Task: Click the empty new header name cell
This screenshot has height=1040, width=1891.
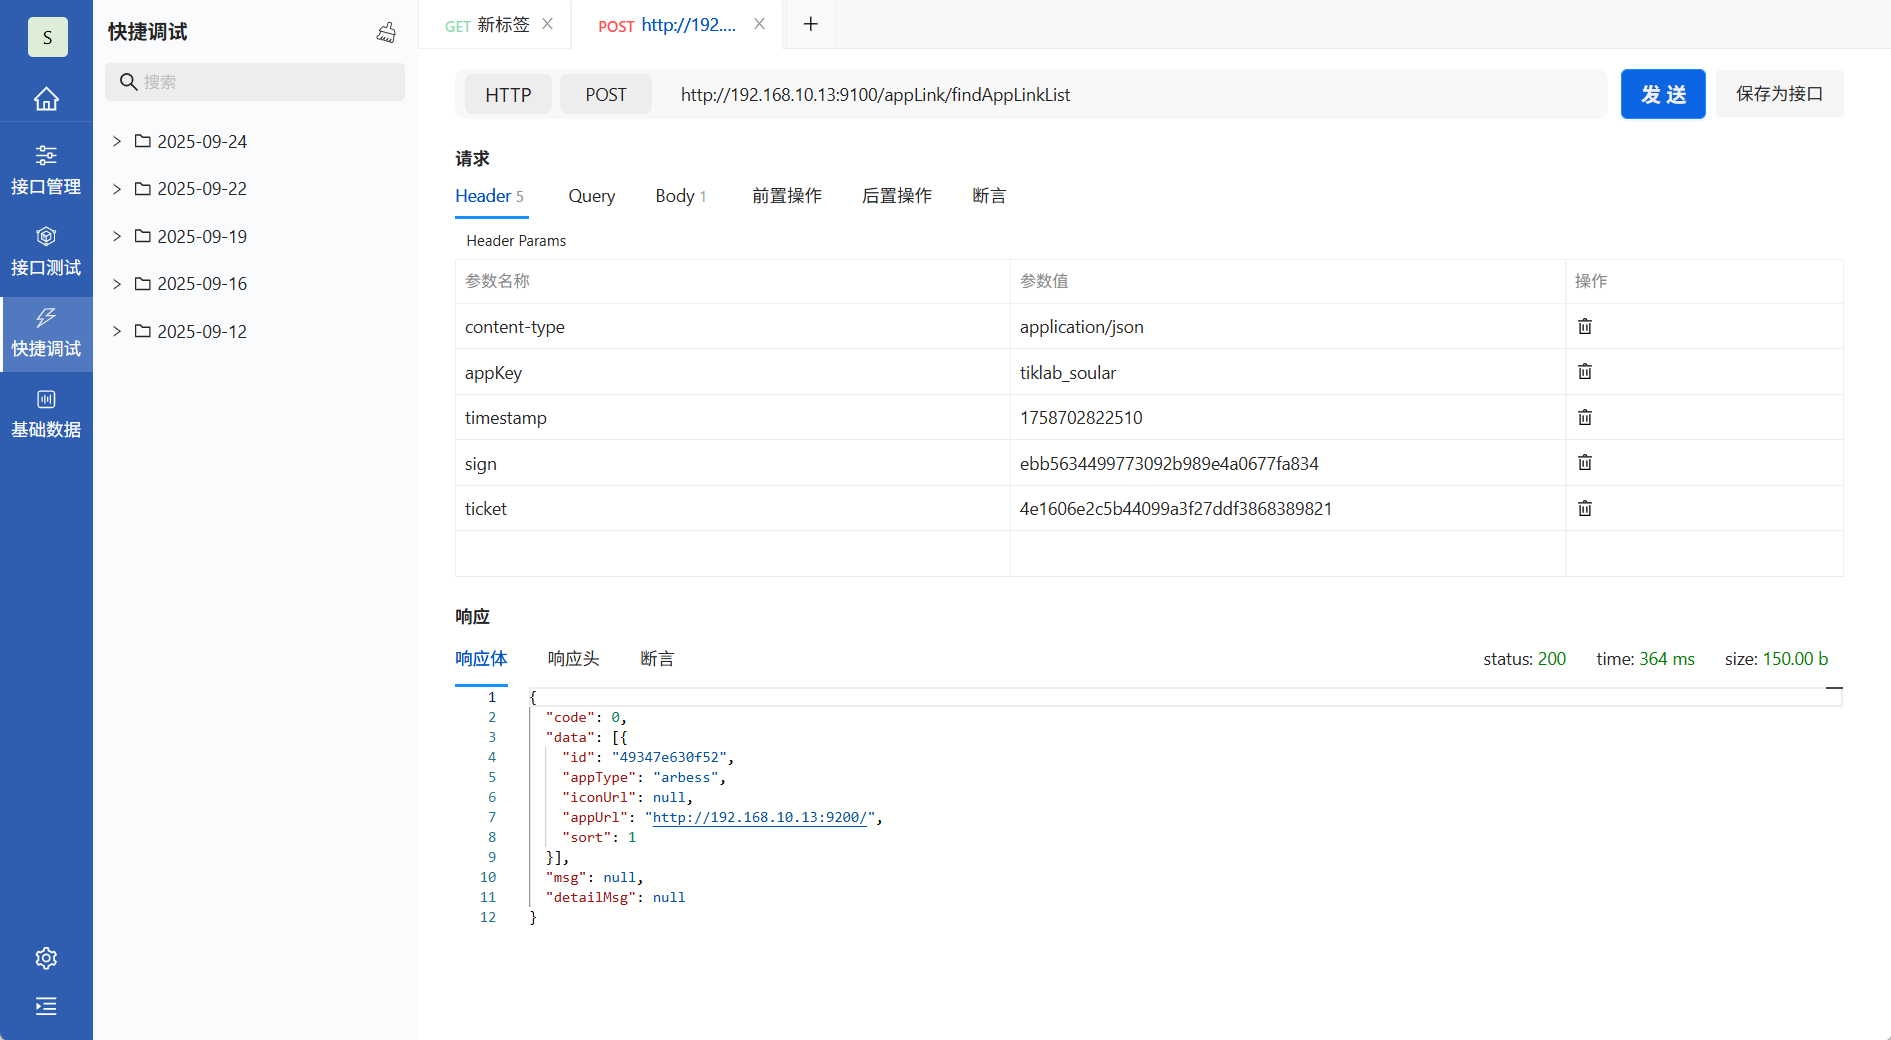Action: [733, 554]
